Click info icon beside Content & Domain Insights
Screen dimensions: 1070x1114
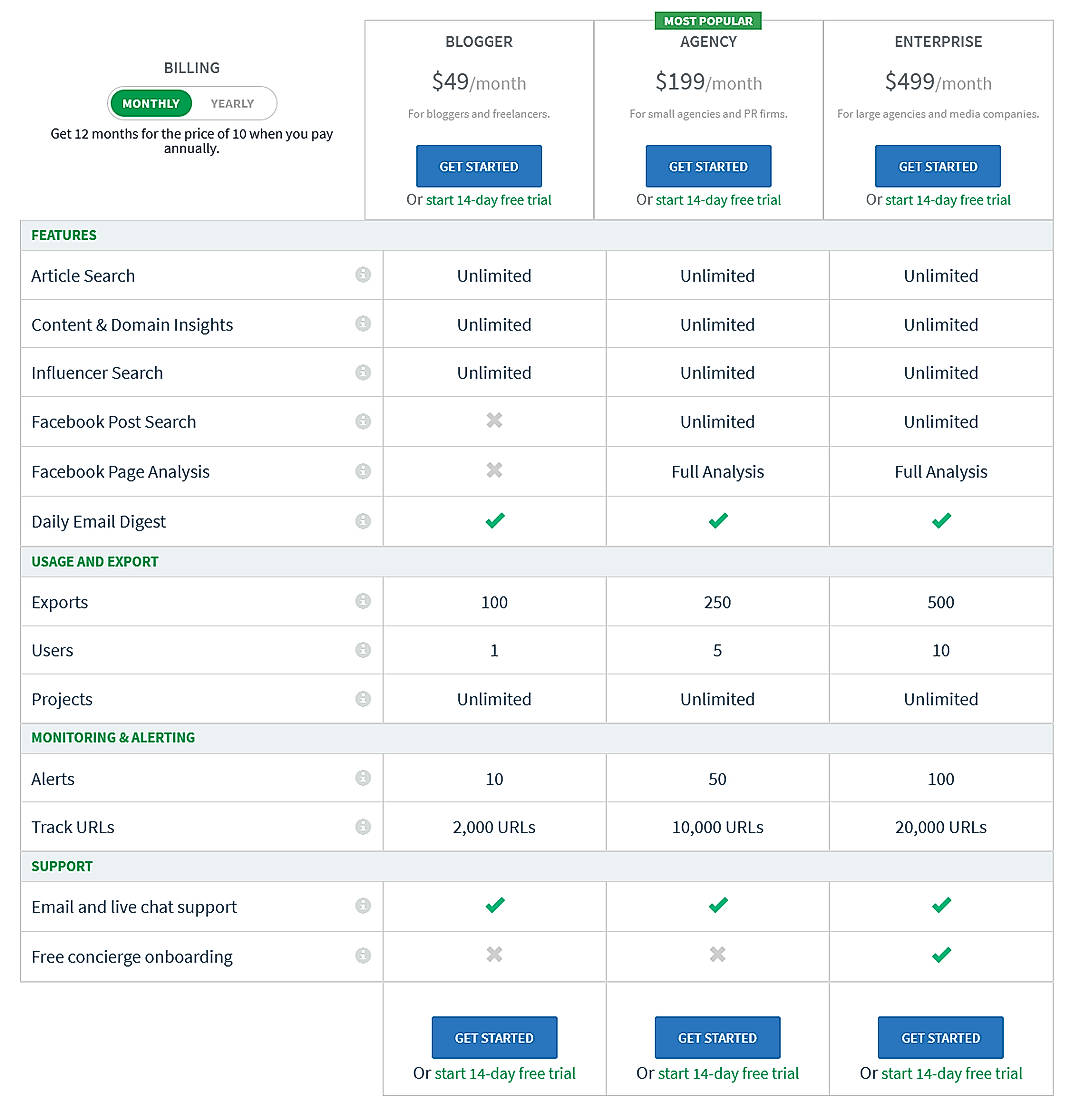pos(363,324)
